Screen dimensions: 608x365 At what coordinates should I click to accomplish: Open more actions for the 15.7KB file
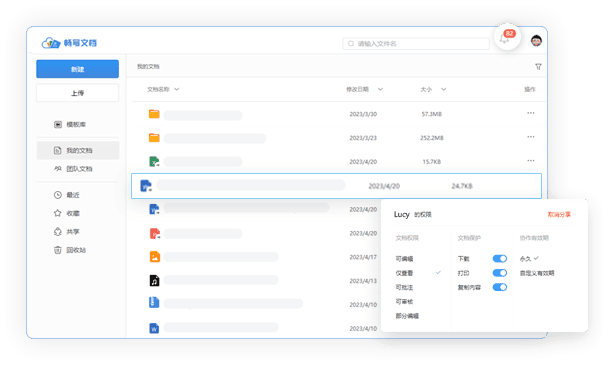click(x=530, y=161)
